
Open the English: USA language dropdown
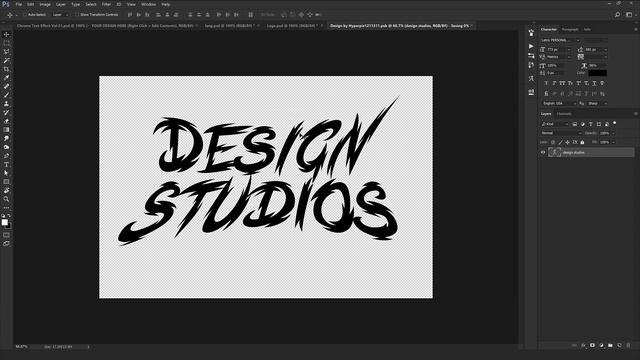point(559,104)
